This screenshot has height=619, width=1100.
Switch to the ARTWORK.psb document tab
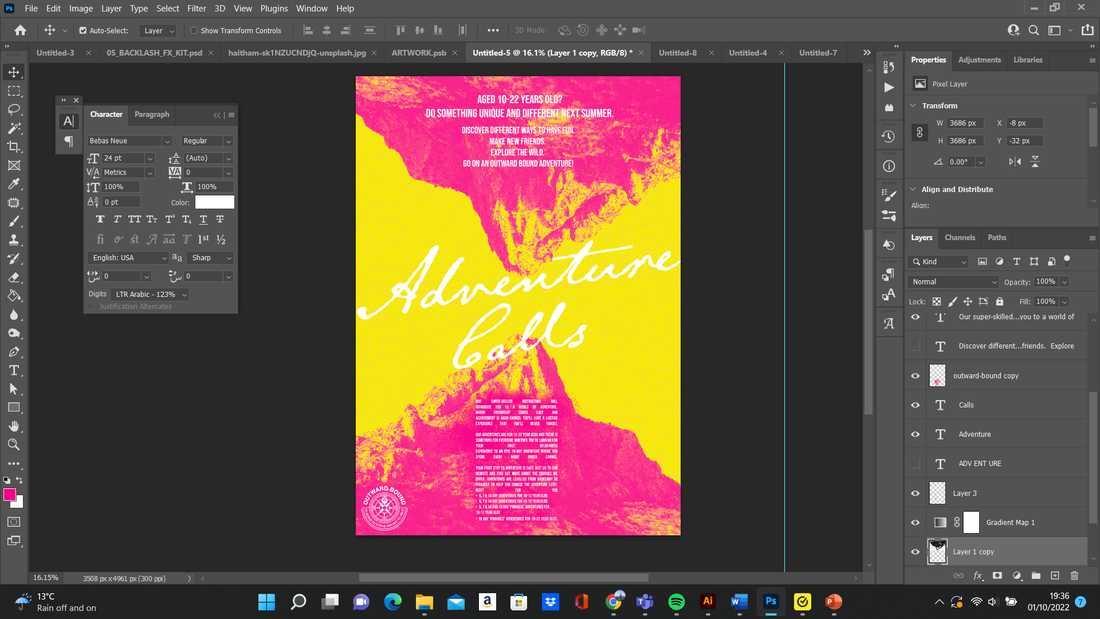click(419, 53)
